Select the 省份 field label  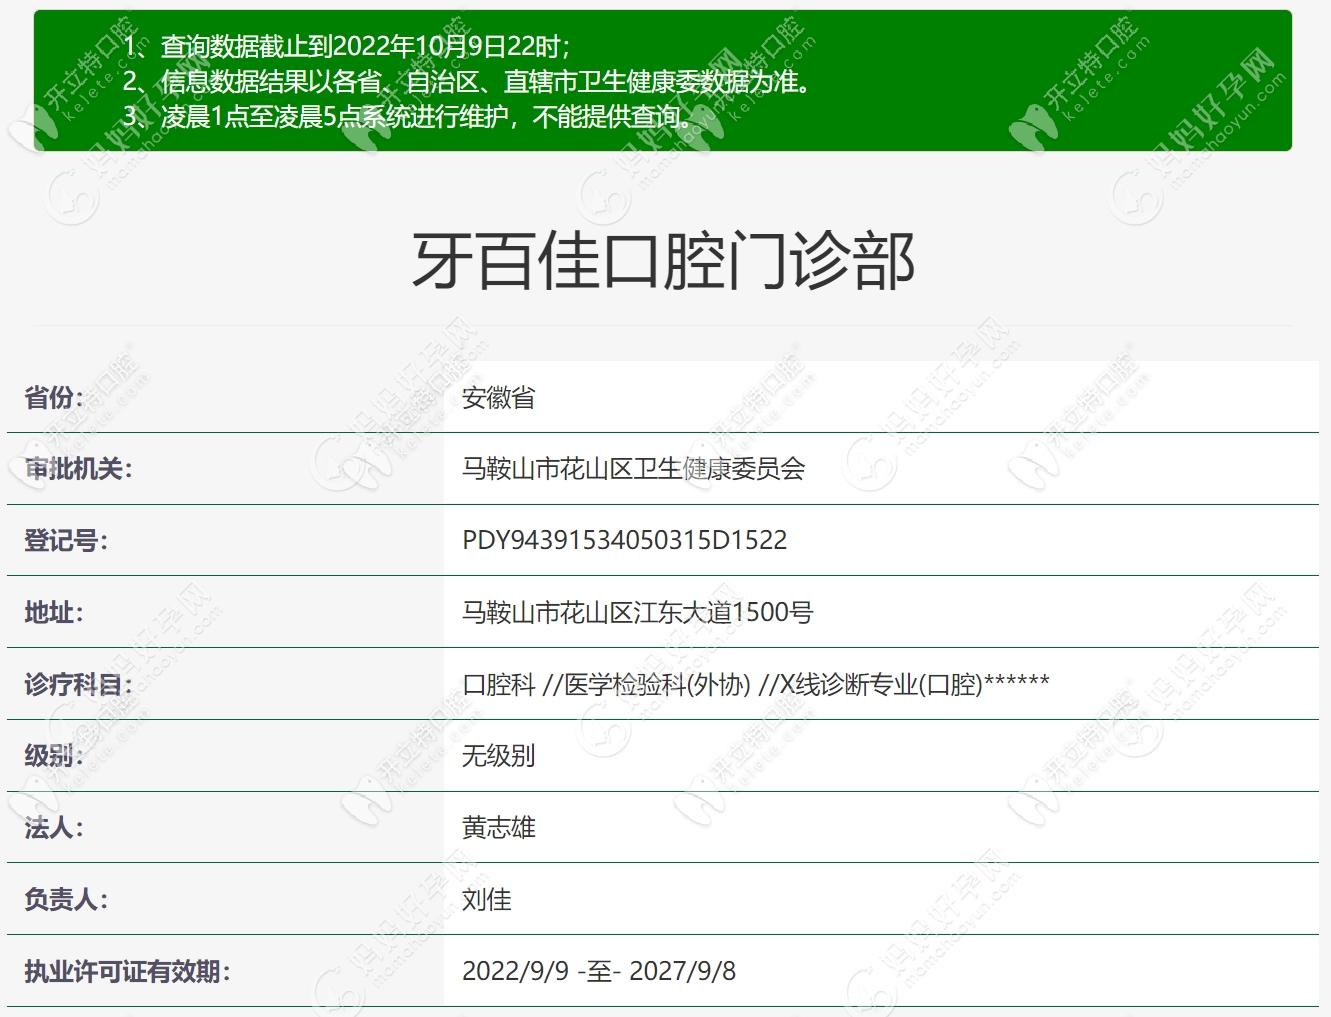(54, 398)
